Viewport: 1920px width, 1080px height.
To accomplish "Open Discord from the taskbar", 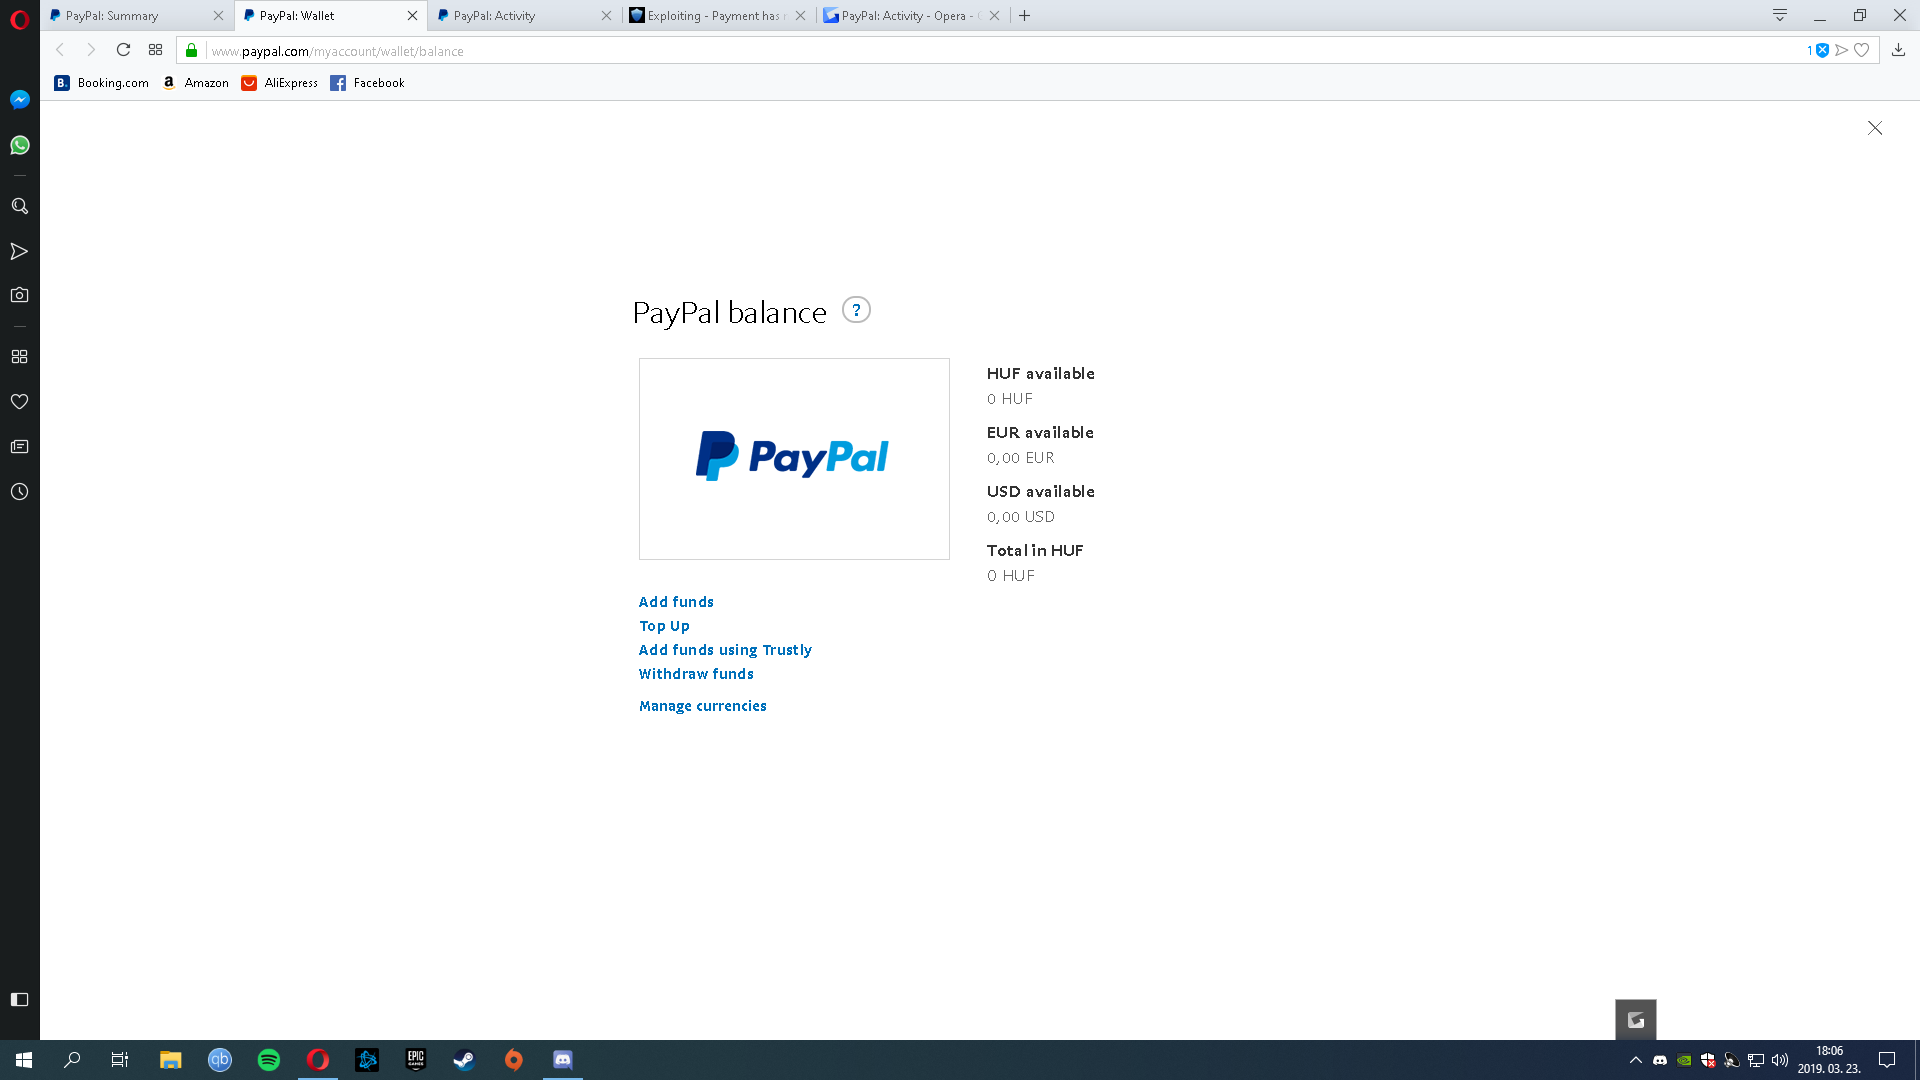I will click(562, 1060).
